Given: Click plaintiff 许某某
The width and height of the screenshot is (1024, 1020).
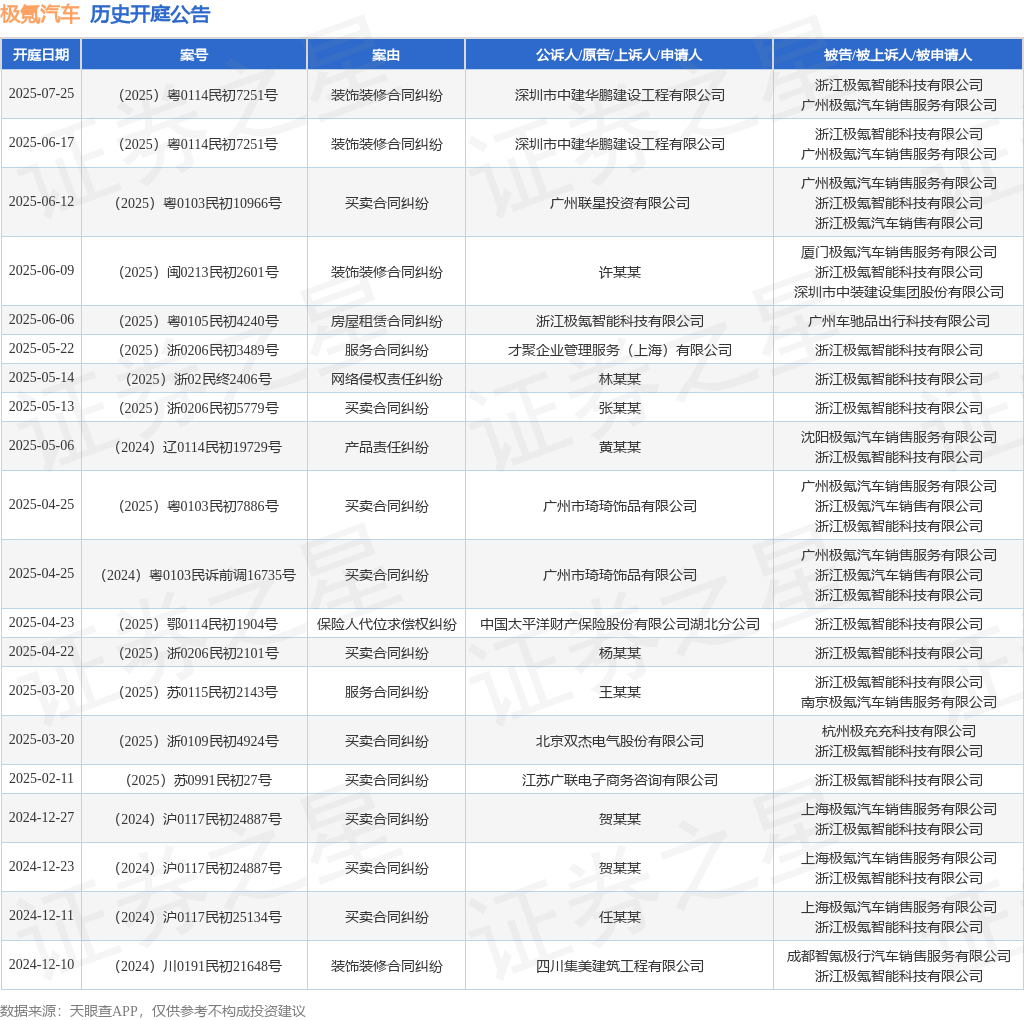Looking at the screenshot, I should tap(619, 272).
